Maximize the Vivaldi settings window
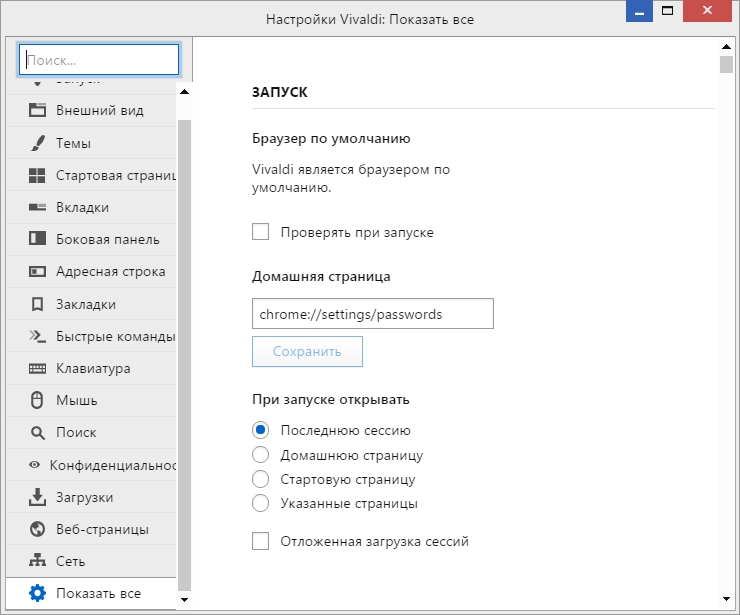Viewport: 740px width, 615px height. [667, 11]
